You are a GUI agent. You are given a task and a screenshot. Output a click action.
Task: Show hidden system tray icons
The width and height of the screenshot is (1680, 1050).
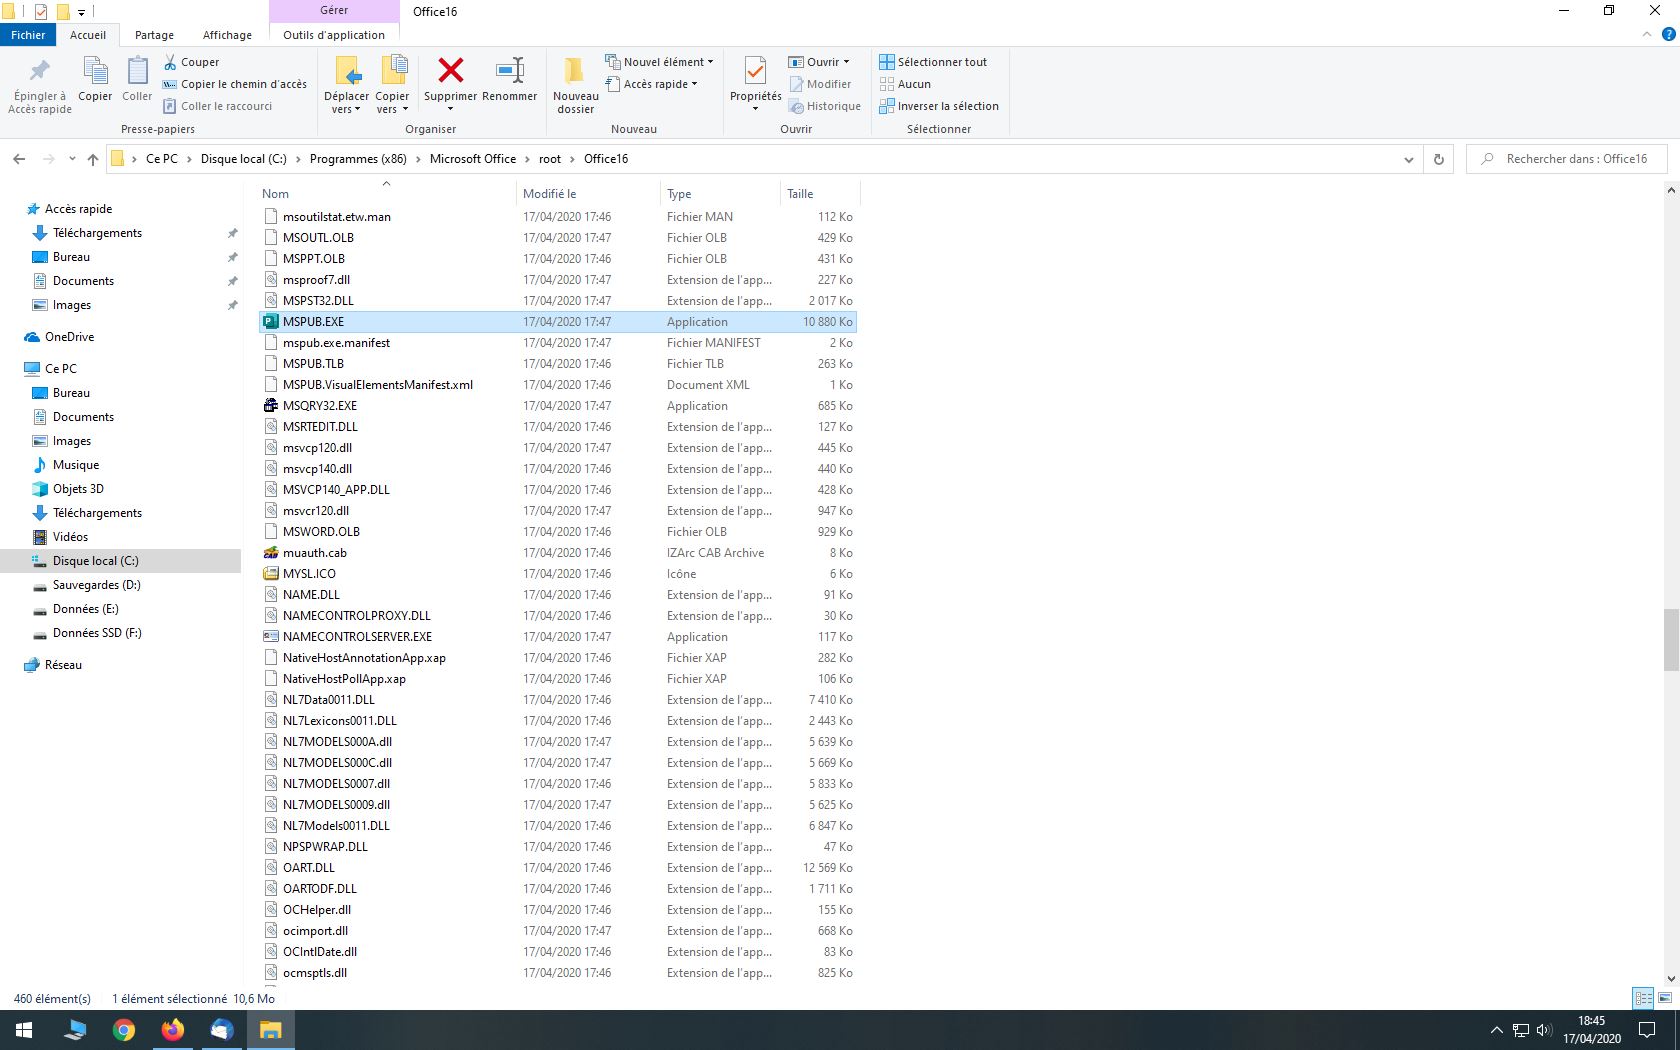(x=1496, y=1030)
